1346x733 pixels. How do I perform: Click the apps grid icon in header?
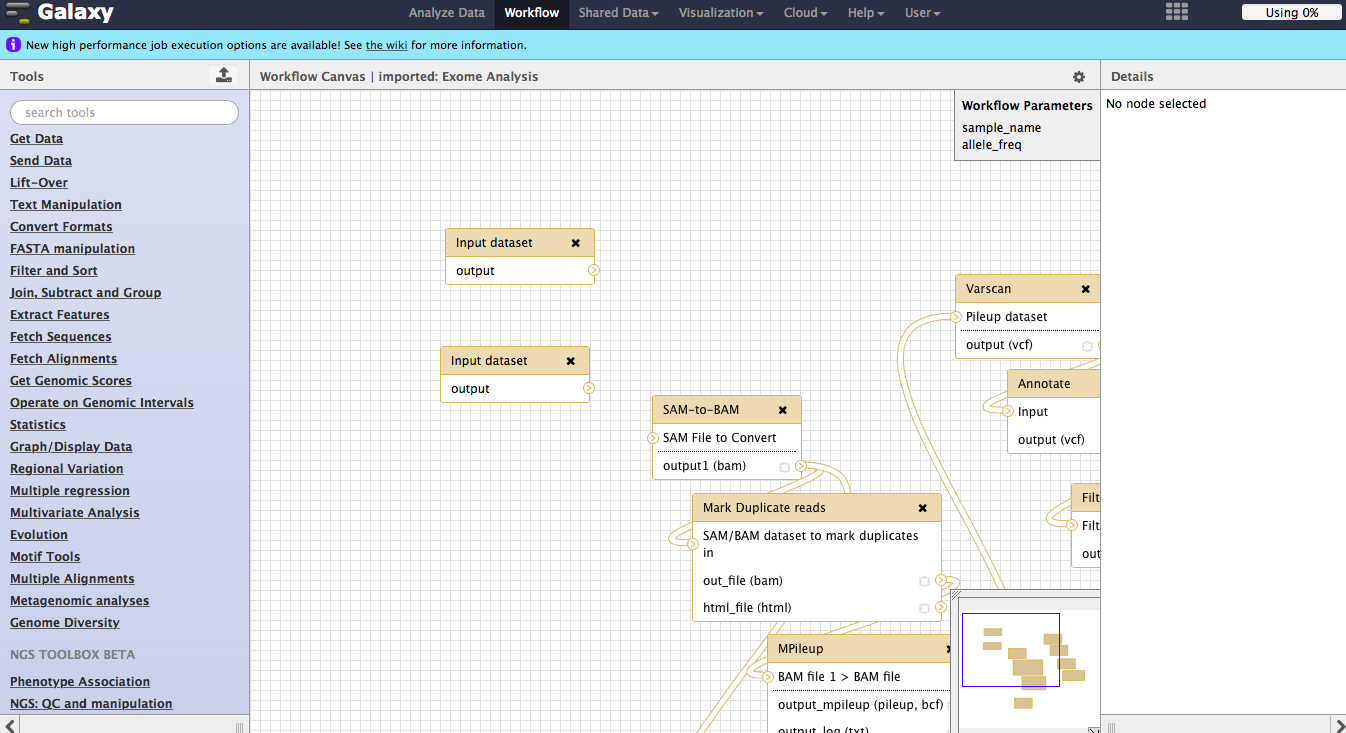1177,12
